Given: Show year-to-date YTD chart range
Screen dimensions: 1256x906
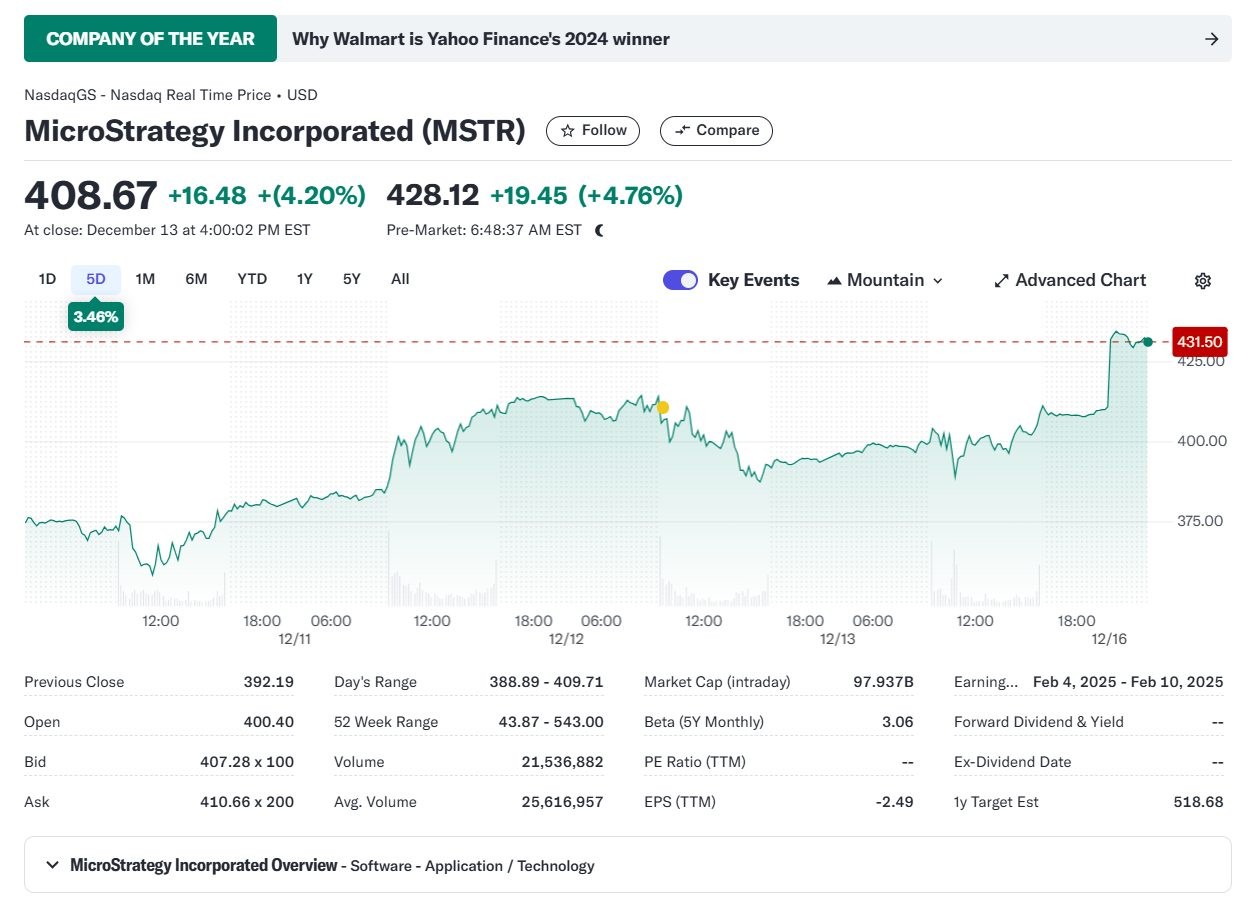Looking at the screenshot, I should [x=252, y=279].
